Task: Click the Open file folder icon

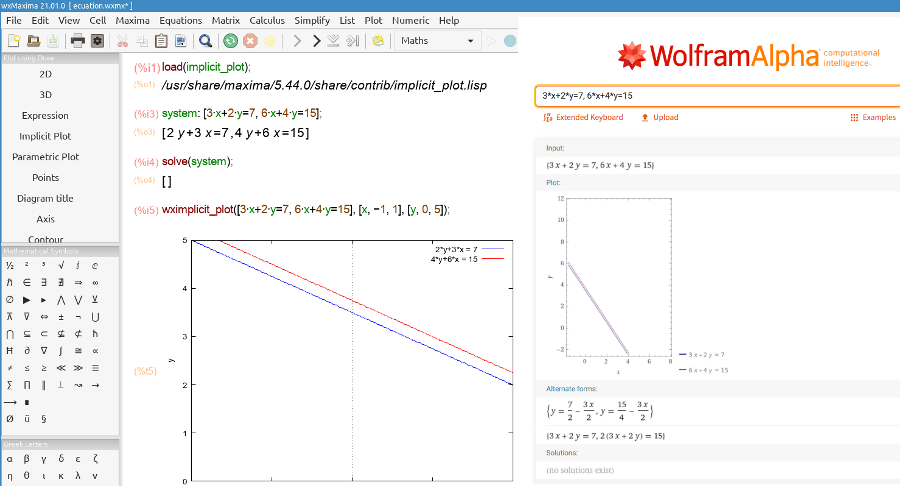Action: click(x=33, y=41)
